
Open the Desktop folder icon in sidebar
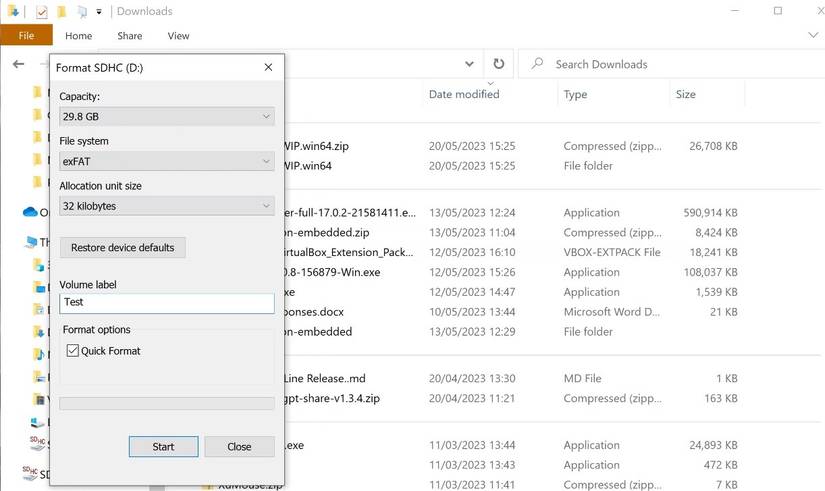click(x=39, y=287)
